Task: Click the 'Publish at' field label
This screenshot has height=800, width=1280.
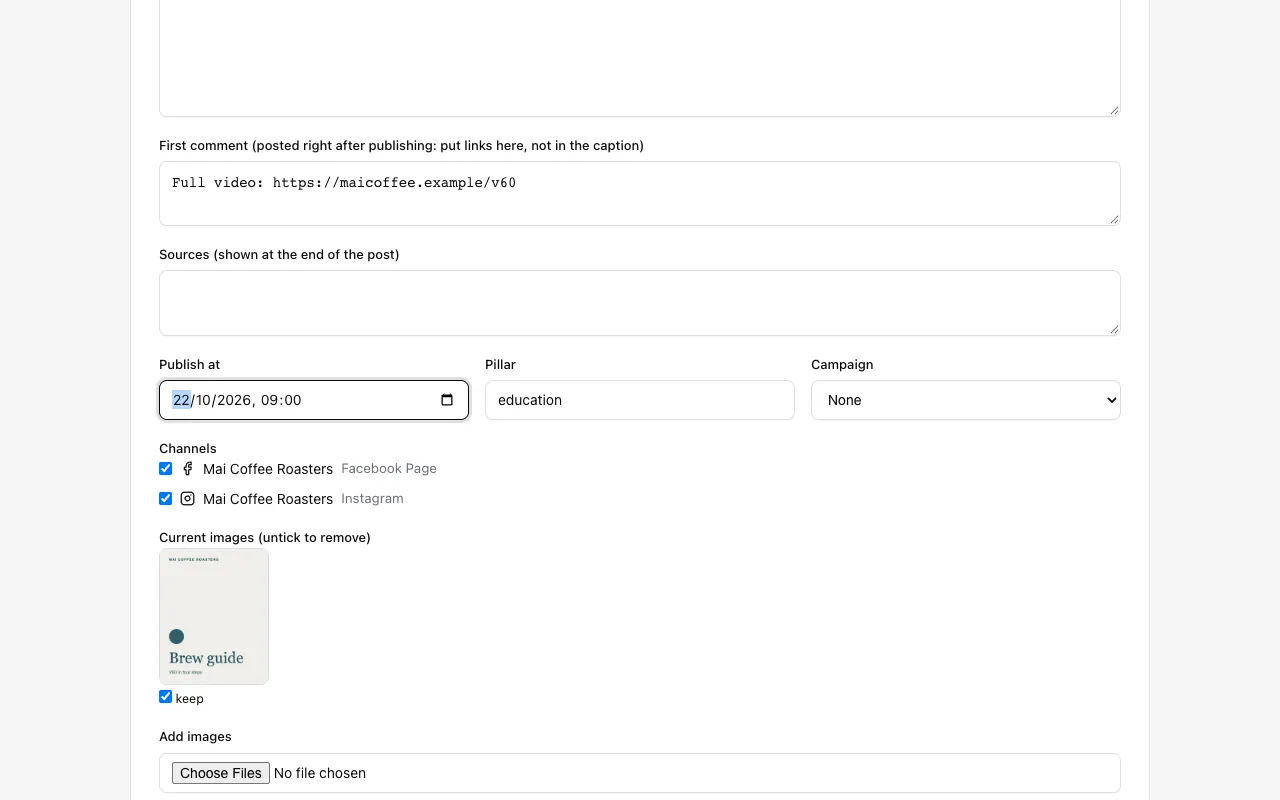Action: pos(189,365)
